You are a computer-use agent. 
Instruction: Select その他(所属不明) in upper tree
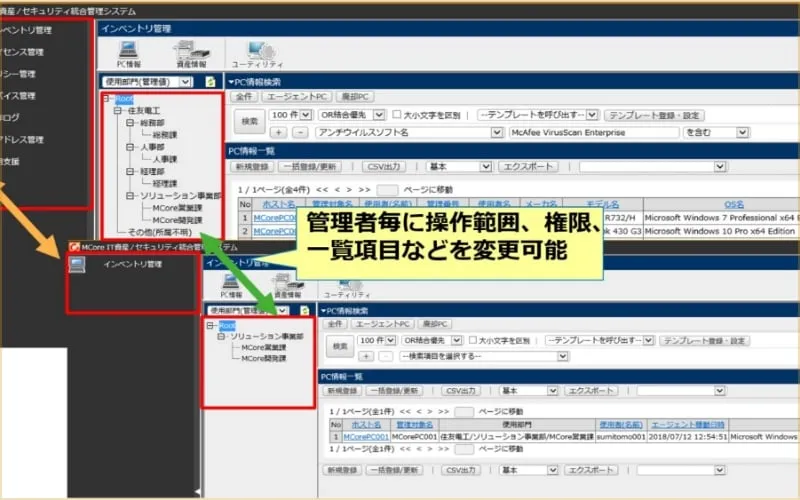pos(160,232)
